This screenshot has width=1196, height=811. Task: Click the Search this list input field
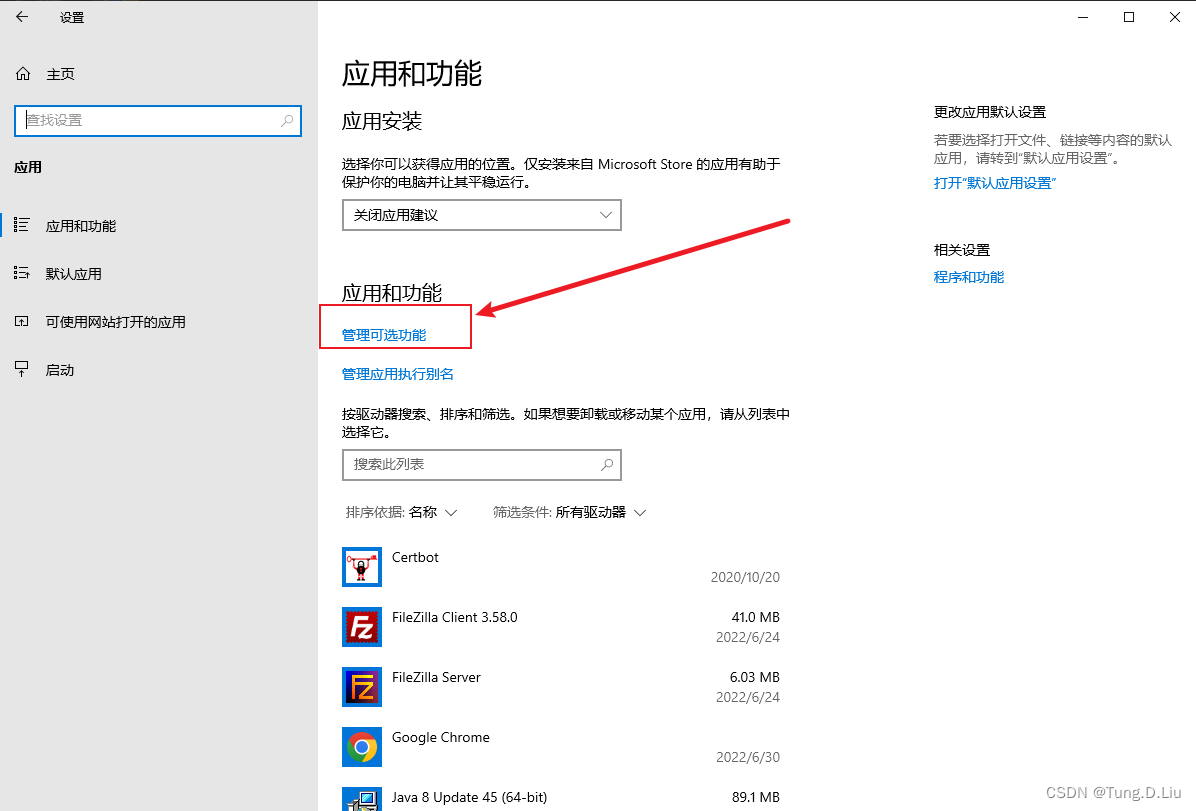pos(470,465)
